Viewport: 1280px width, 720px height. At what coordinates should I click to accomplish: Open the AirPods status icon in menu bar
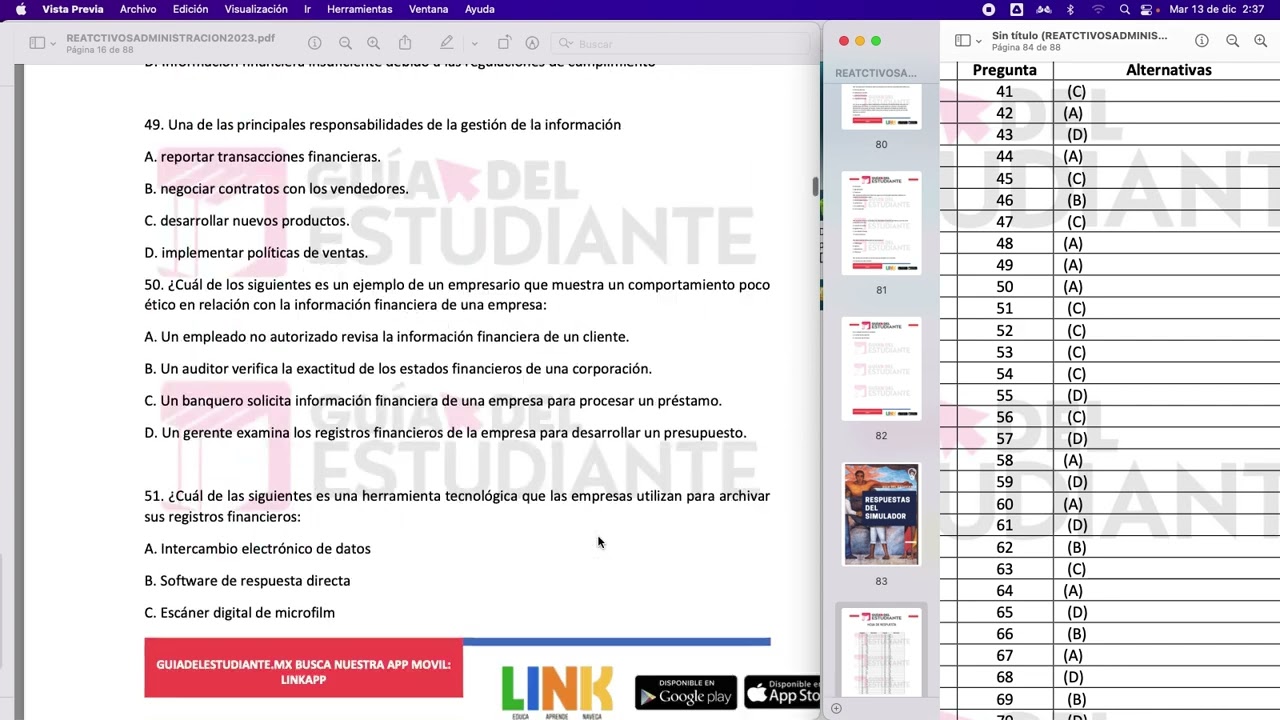[1044, 9]
